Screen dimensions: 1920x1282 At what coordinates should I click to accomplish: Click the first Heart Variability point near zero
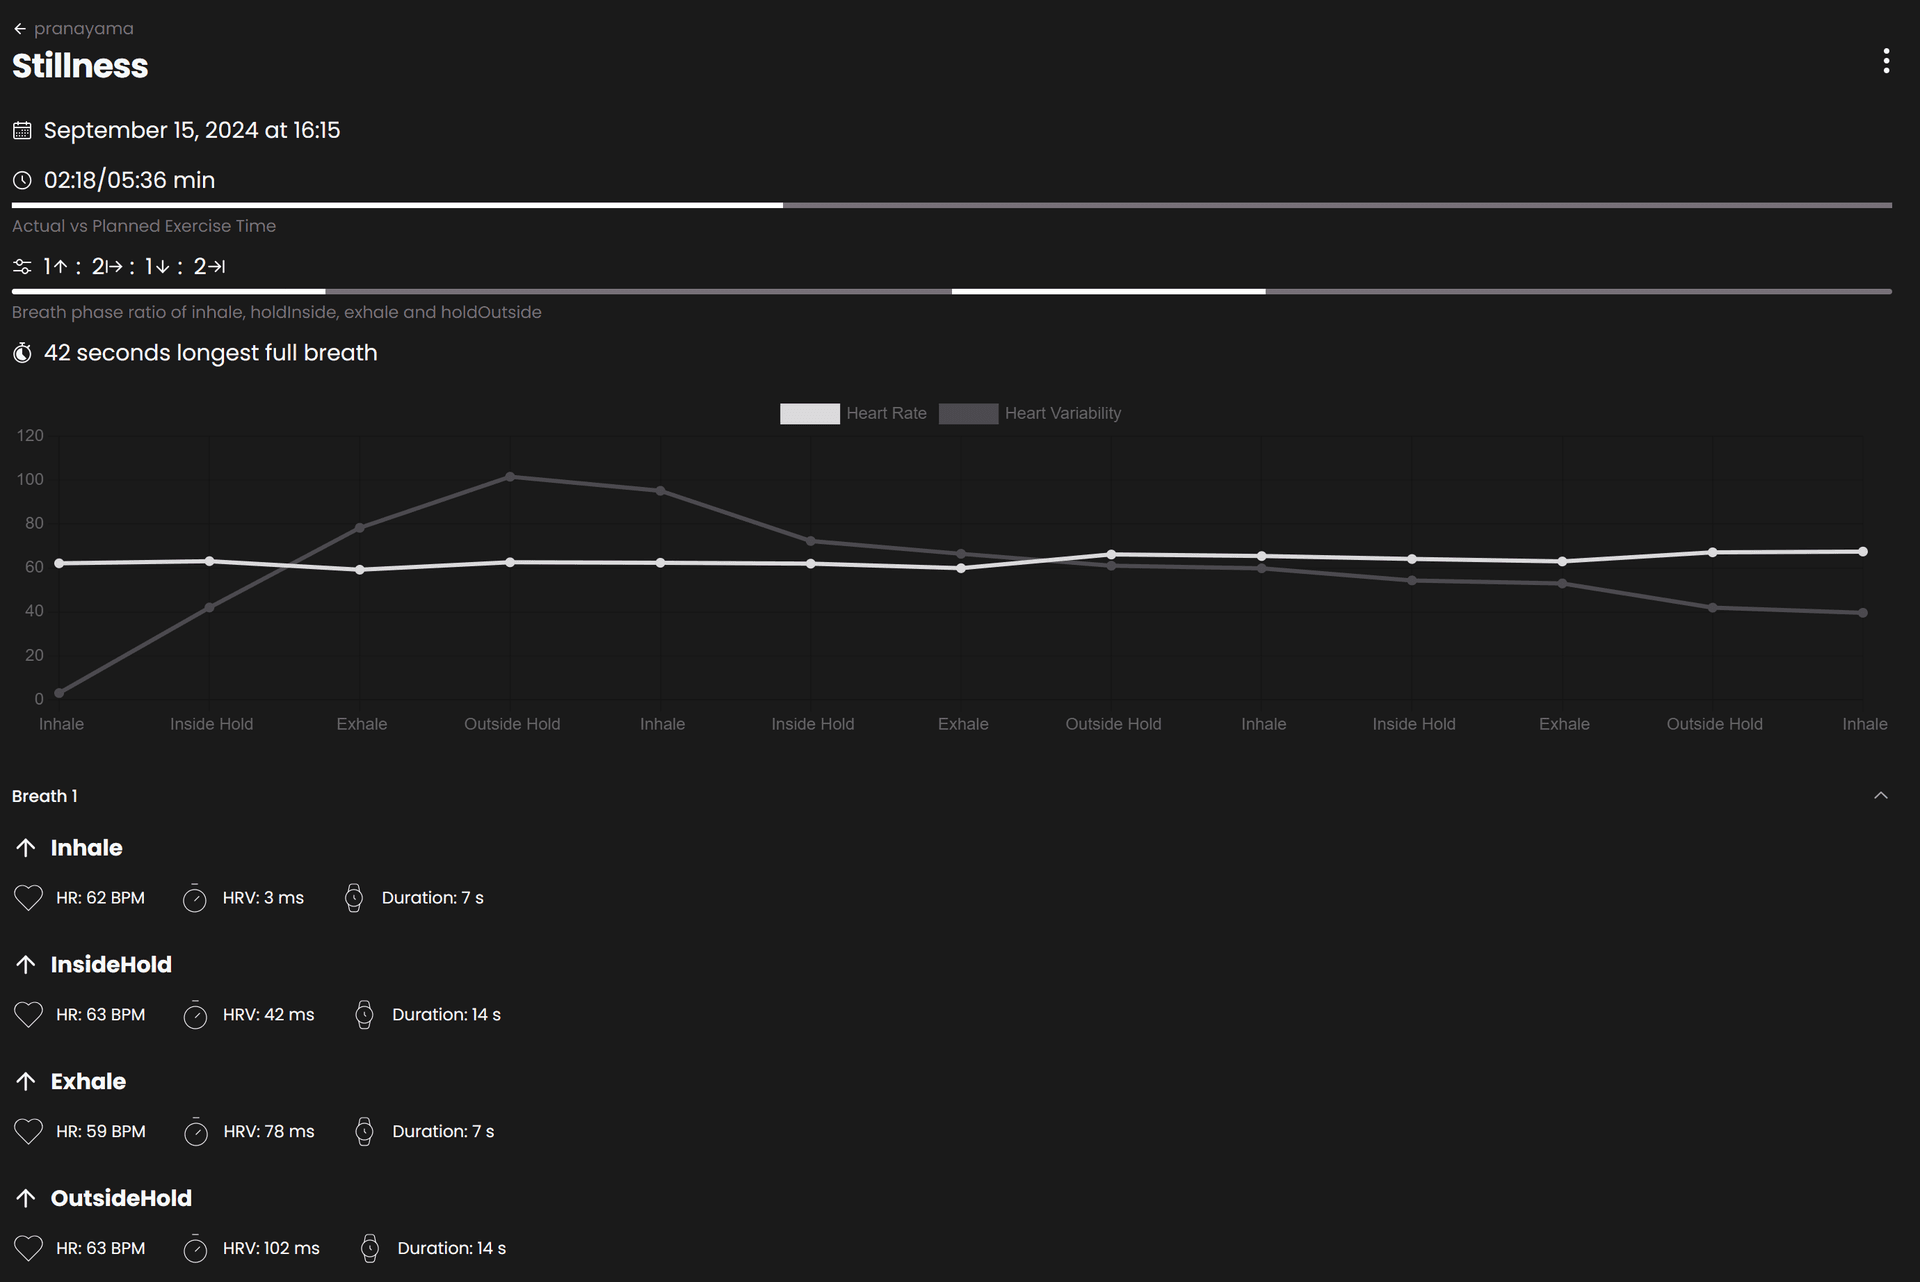coord(59,693)
